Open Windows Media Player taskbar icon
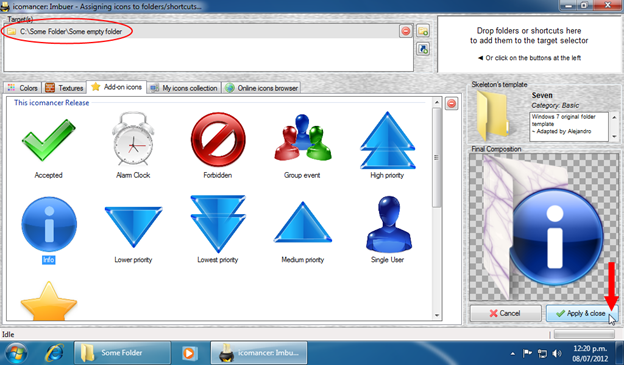 189,353
